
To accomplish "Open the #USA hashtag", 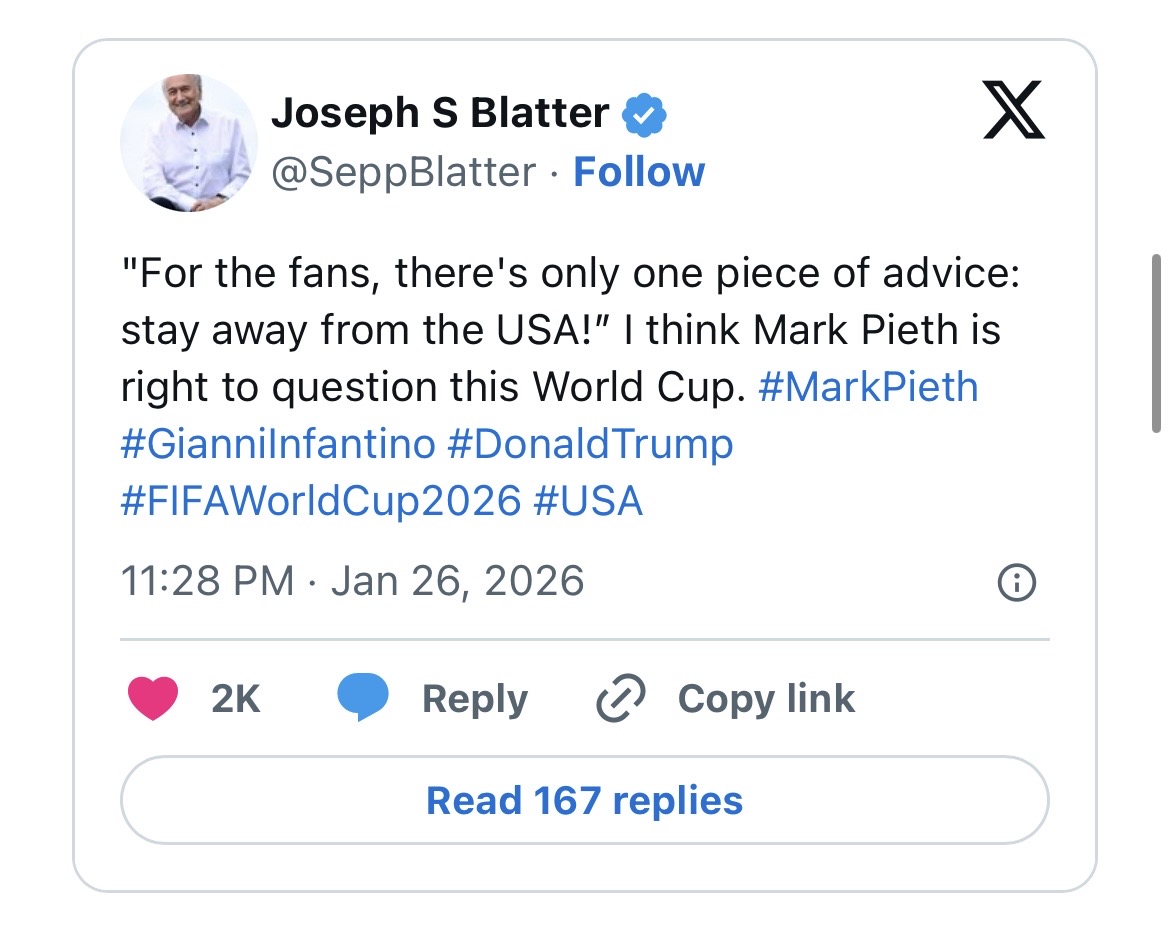I will [x=588, y=500].
